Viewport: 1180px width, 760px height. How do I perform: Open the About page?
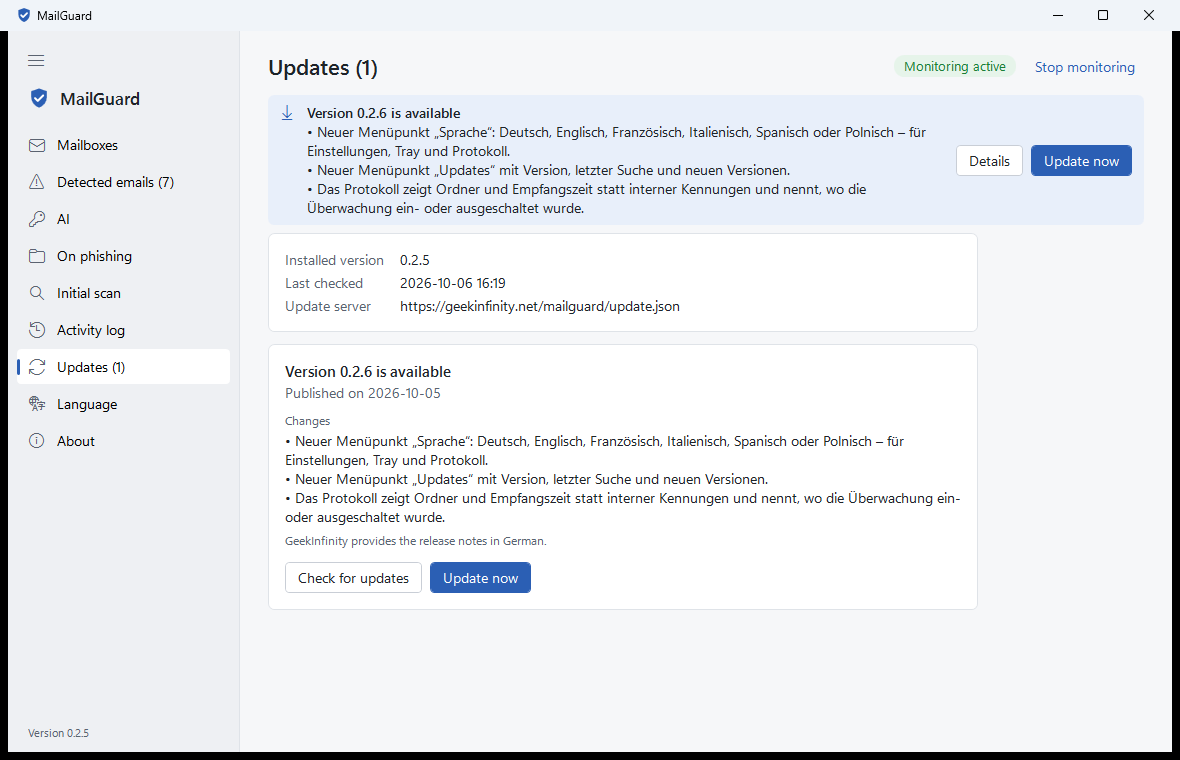pyautogui.click(x=123, y=441)
